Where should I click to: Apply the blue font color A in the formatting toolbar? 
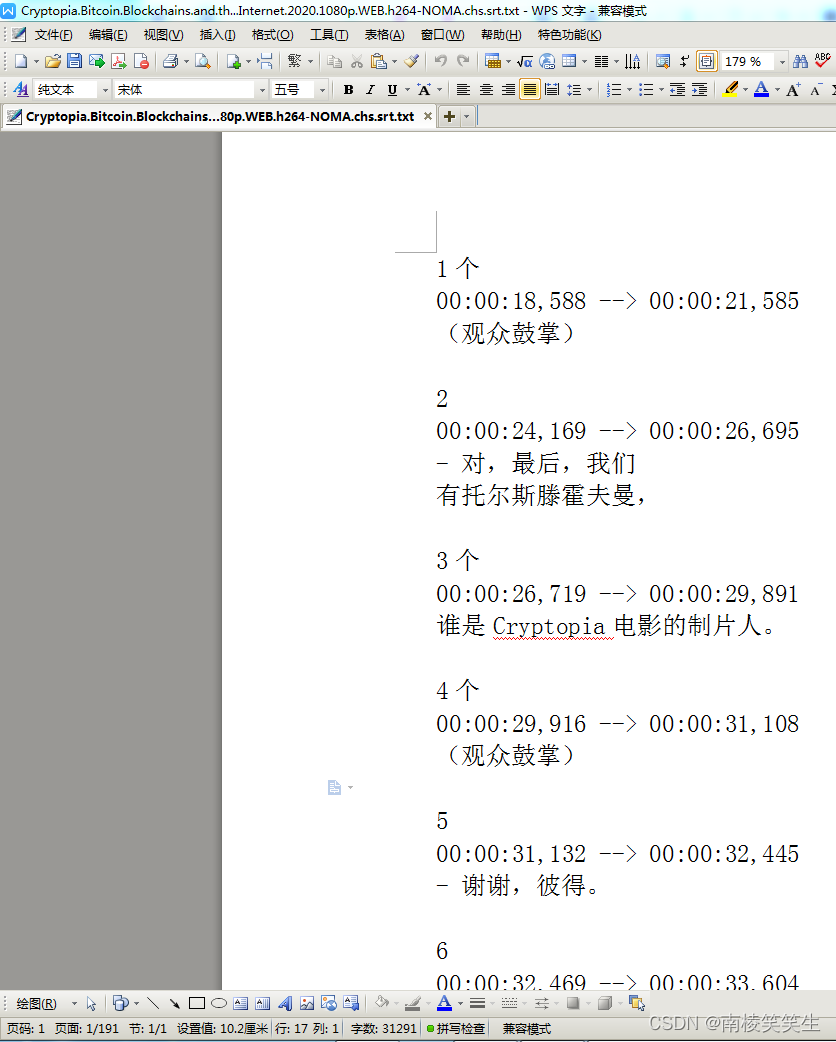(x=762, y=90)
